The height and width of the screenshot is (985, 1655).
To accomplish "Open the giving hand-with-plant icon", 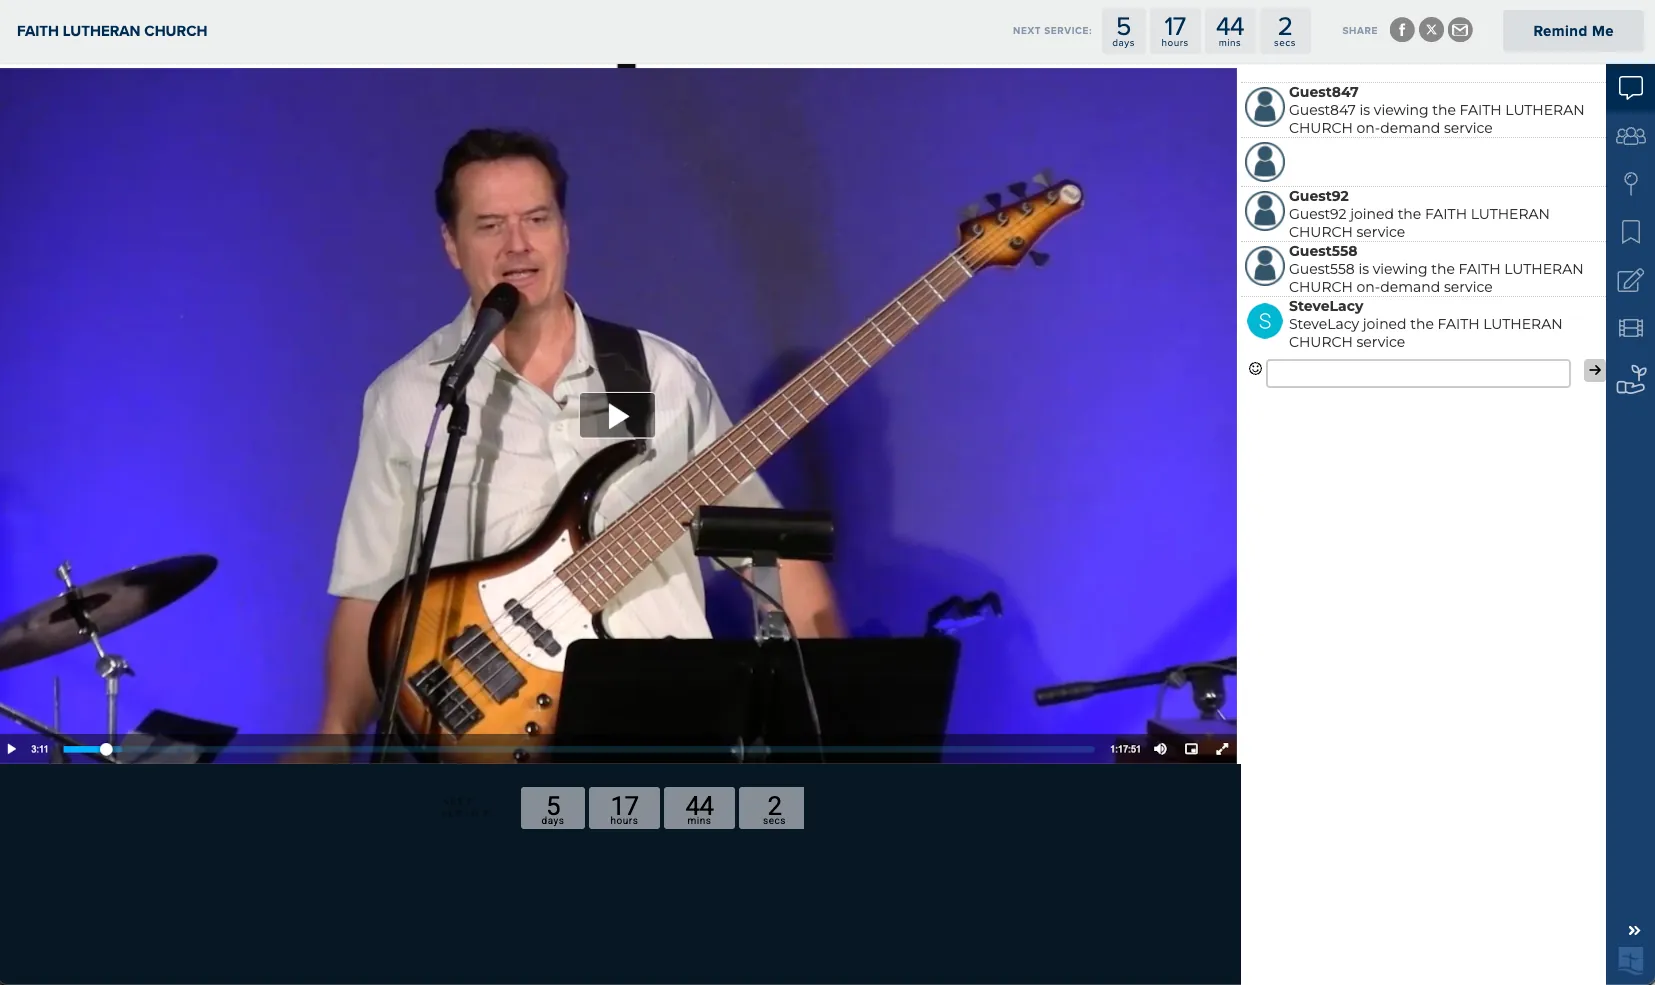I will 1630,379.
